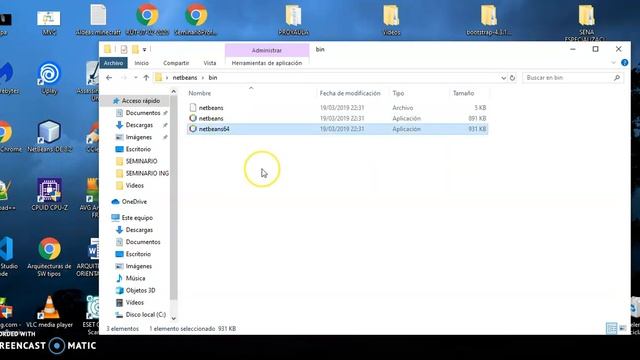This screenshot has height=360, width=640.
Task: Open pinned Documentos under Acceso rápido
Action: click(x=142, y=113)
